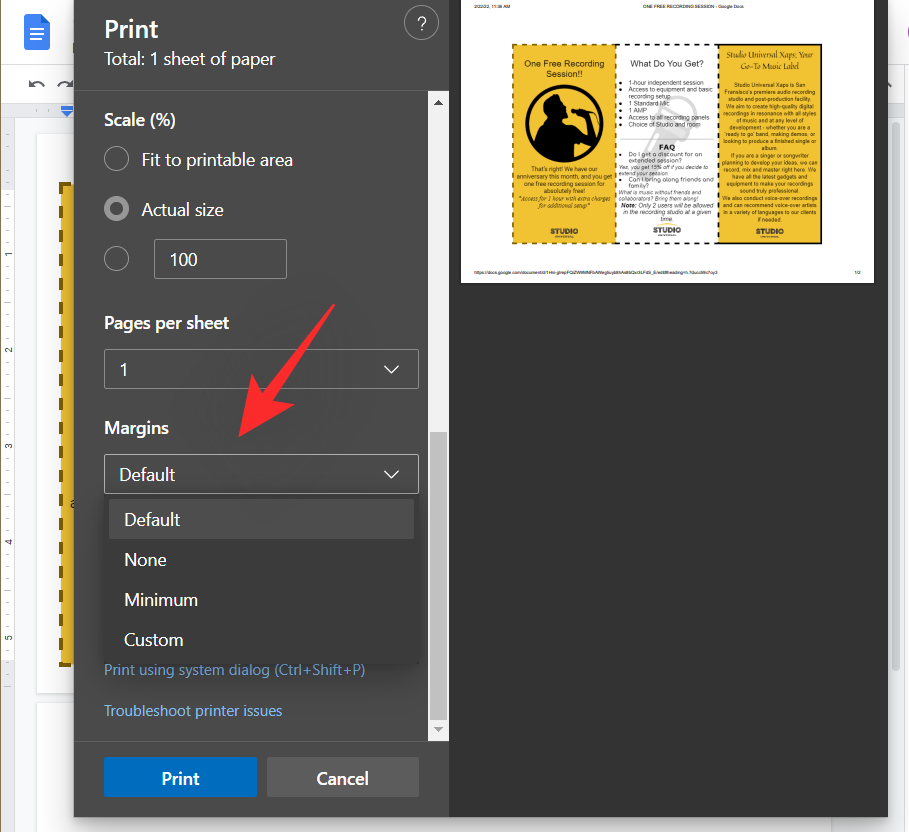Select the Actual size radio button
This screenshot has height=832, width=909.
pyautogui.click(x=117, y=209)
